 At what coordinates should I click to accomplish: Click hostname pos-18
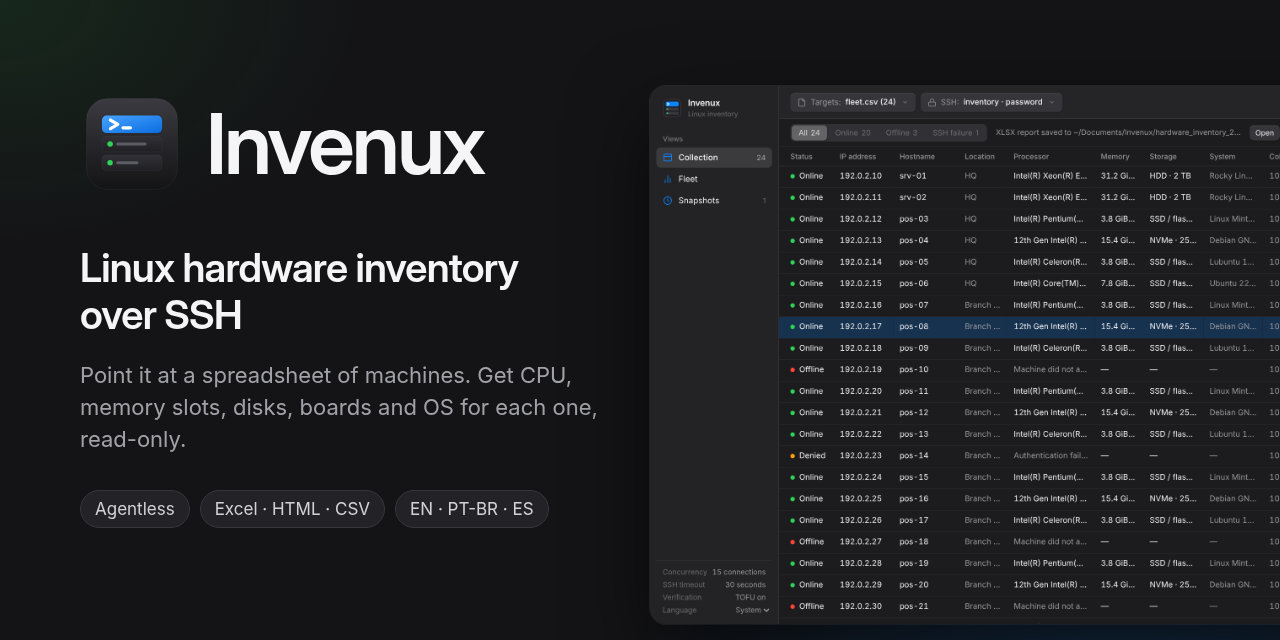[x=914, y=541]
